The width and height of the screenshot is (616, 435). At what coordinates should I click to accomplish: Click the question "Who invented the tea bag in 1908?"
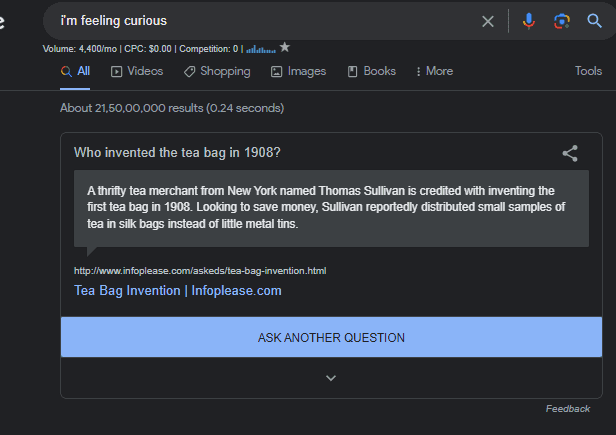tap(177, 152)
